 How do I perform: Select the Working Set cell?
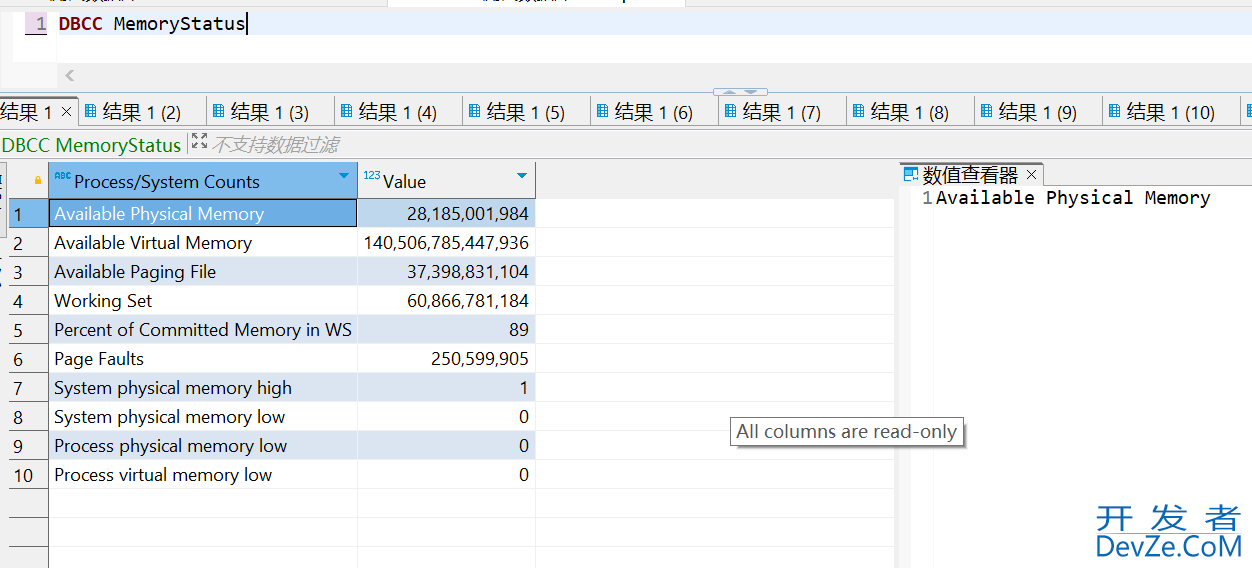[x=203, y=300]
